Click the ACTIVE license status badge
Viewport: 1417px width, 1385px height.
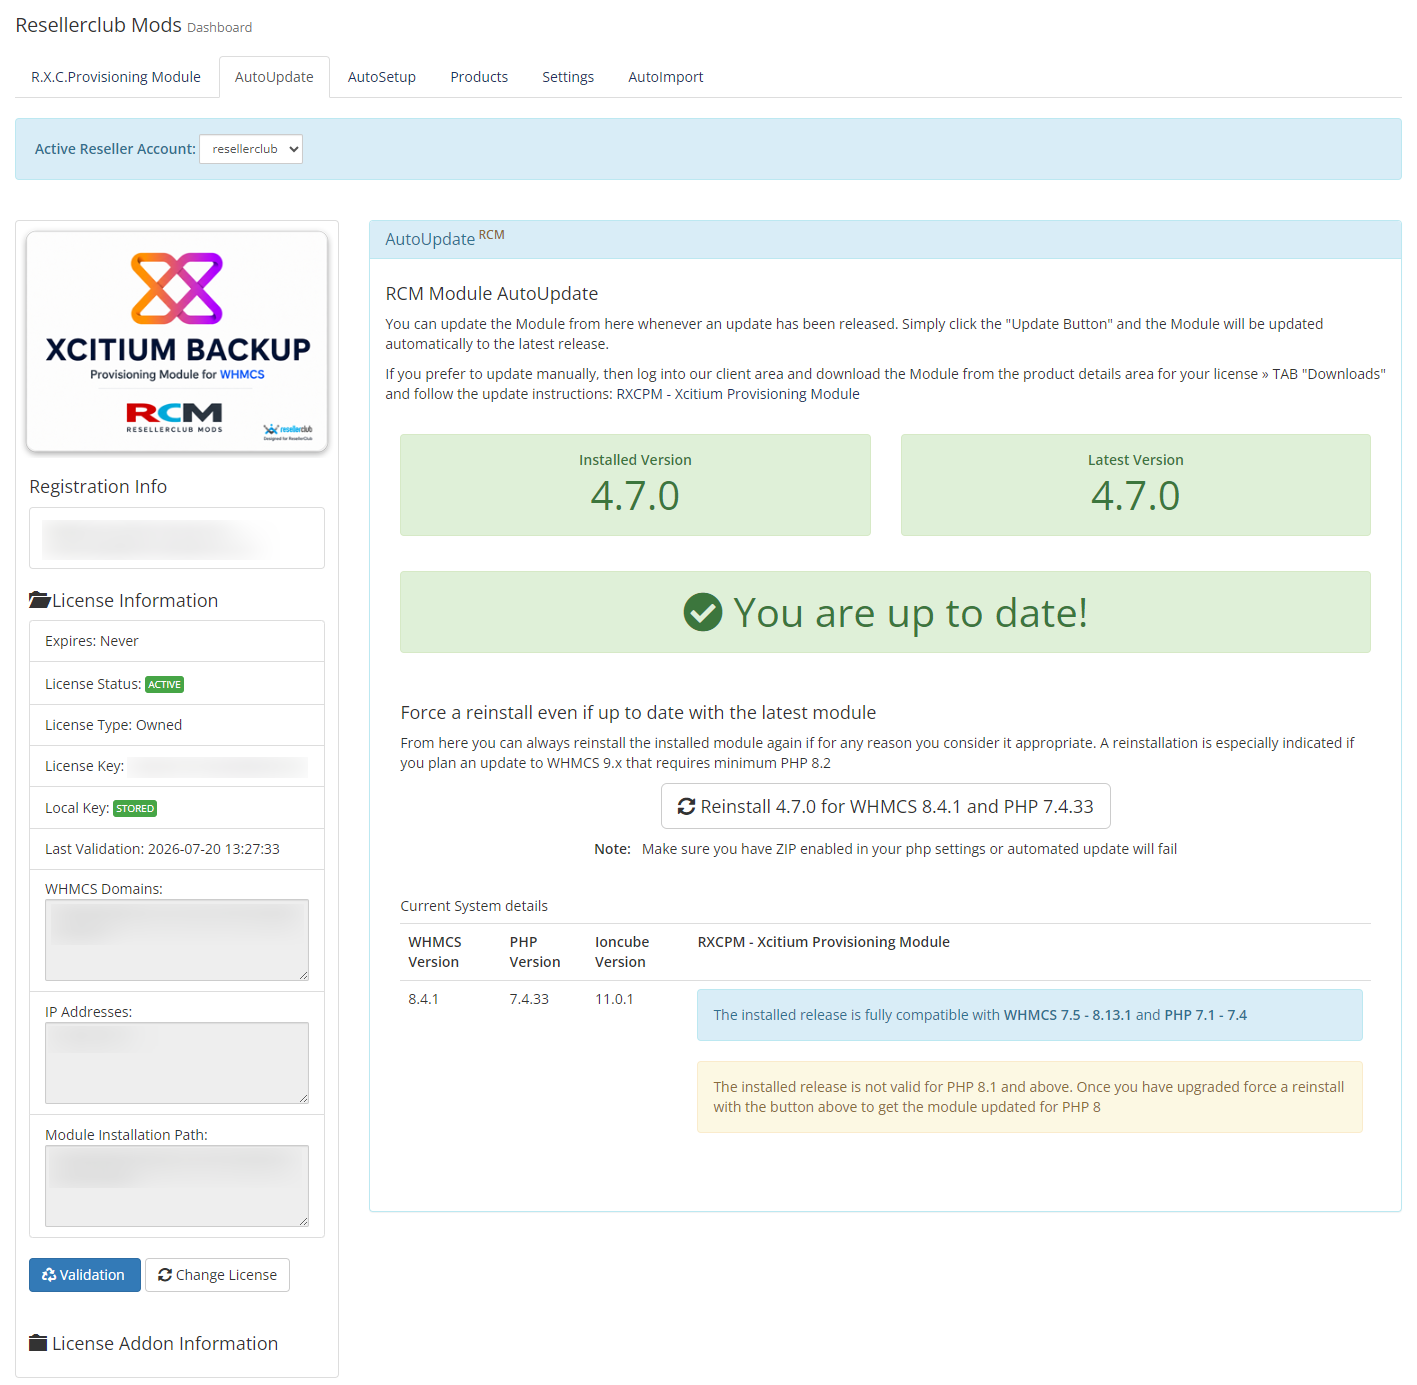[x=165, y=685]
